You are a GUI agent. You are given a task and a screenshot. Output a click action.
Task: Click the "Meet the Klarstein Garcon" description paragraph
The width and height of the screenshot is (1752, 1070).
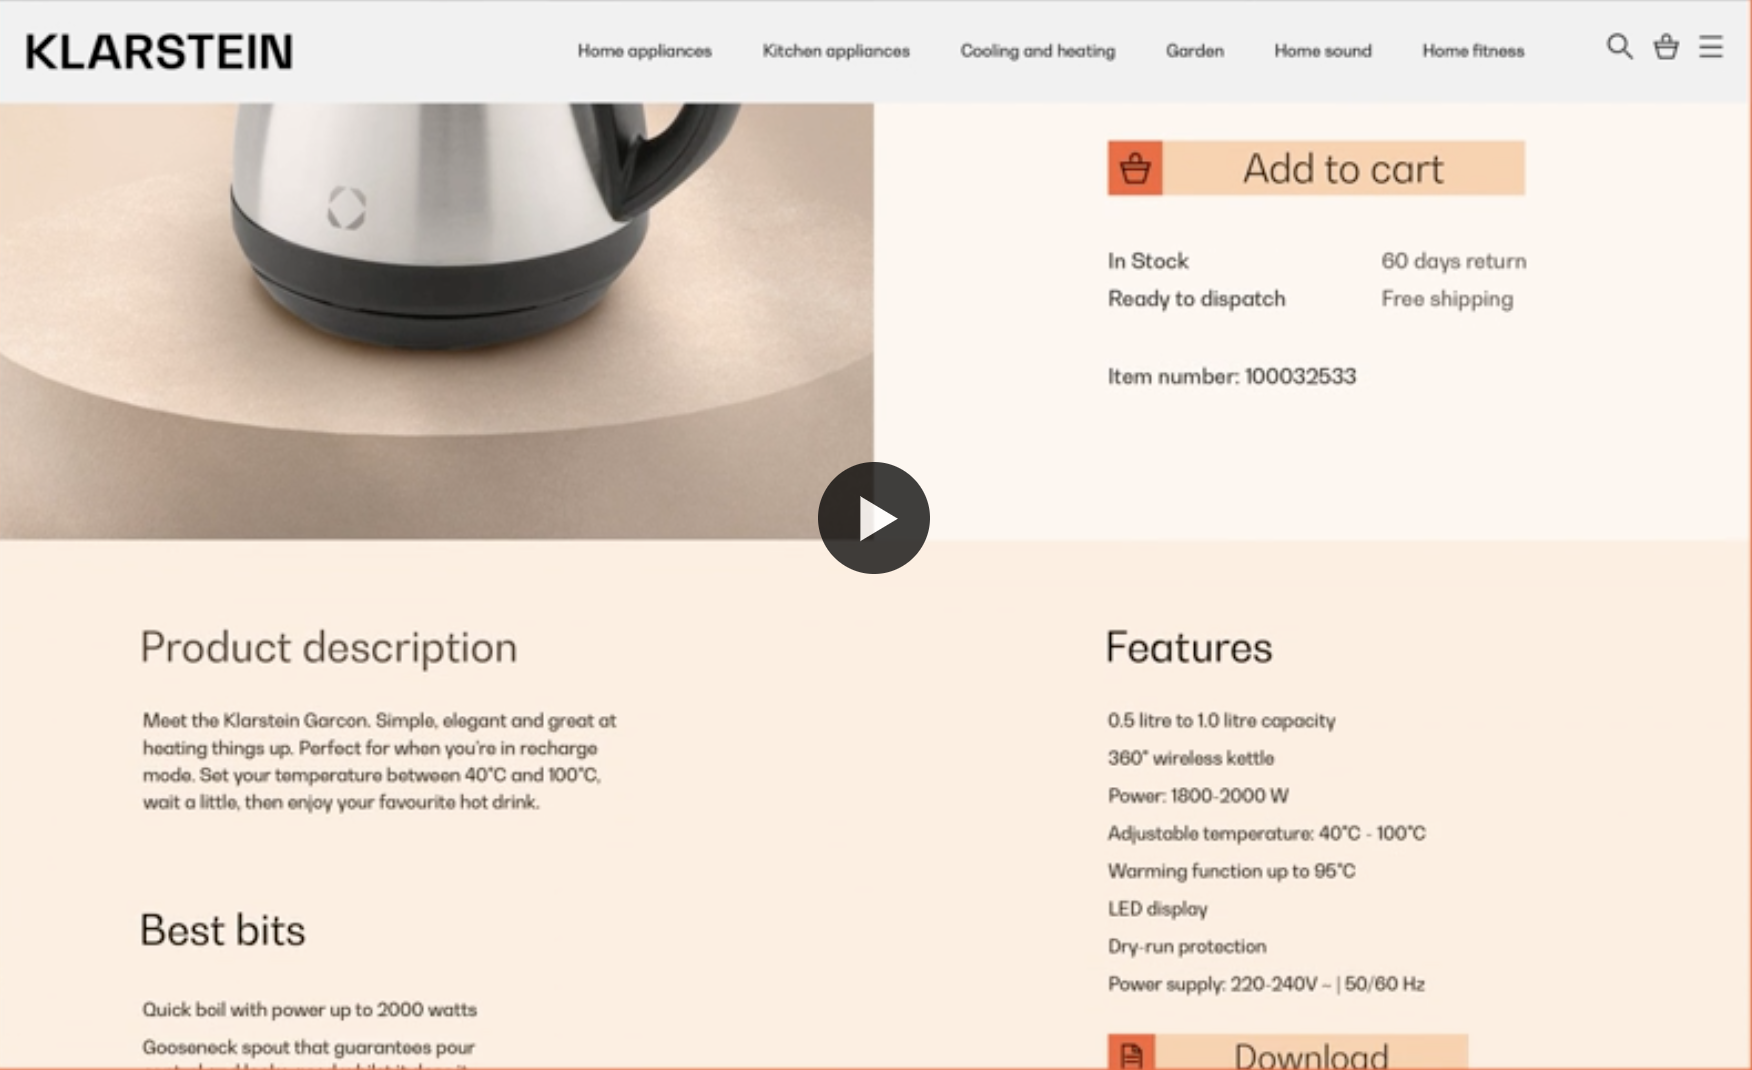point(380,761)
